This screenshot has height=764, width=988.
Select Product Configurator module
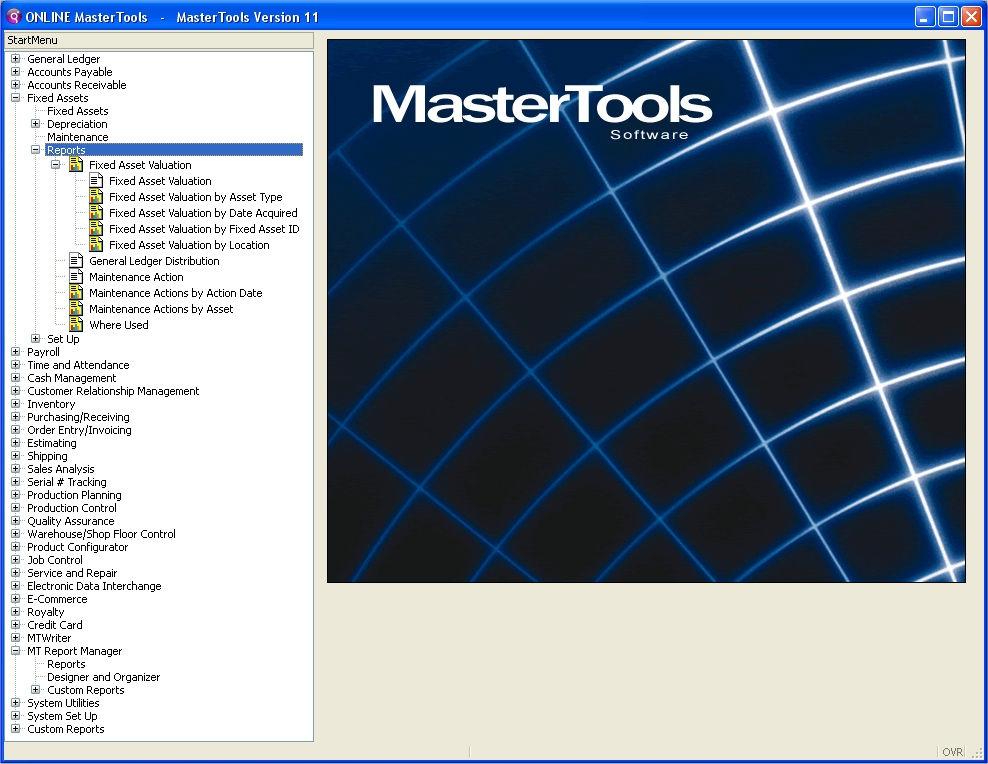pyautogui.click(x=78, y=547)
